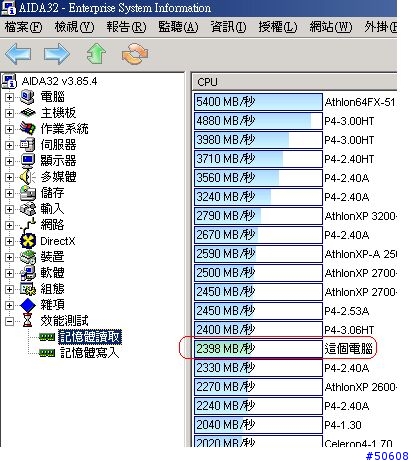Click the 2398 MB/秒 這個電腦 green bar
The height and width of the screenshot is (464, 411).
point(258,349)
